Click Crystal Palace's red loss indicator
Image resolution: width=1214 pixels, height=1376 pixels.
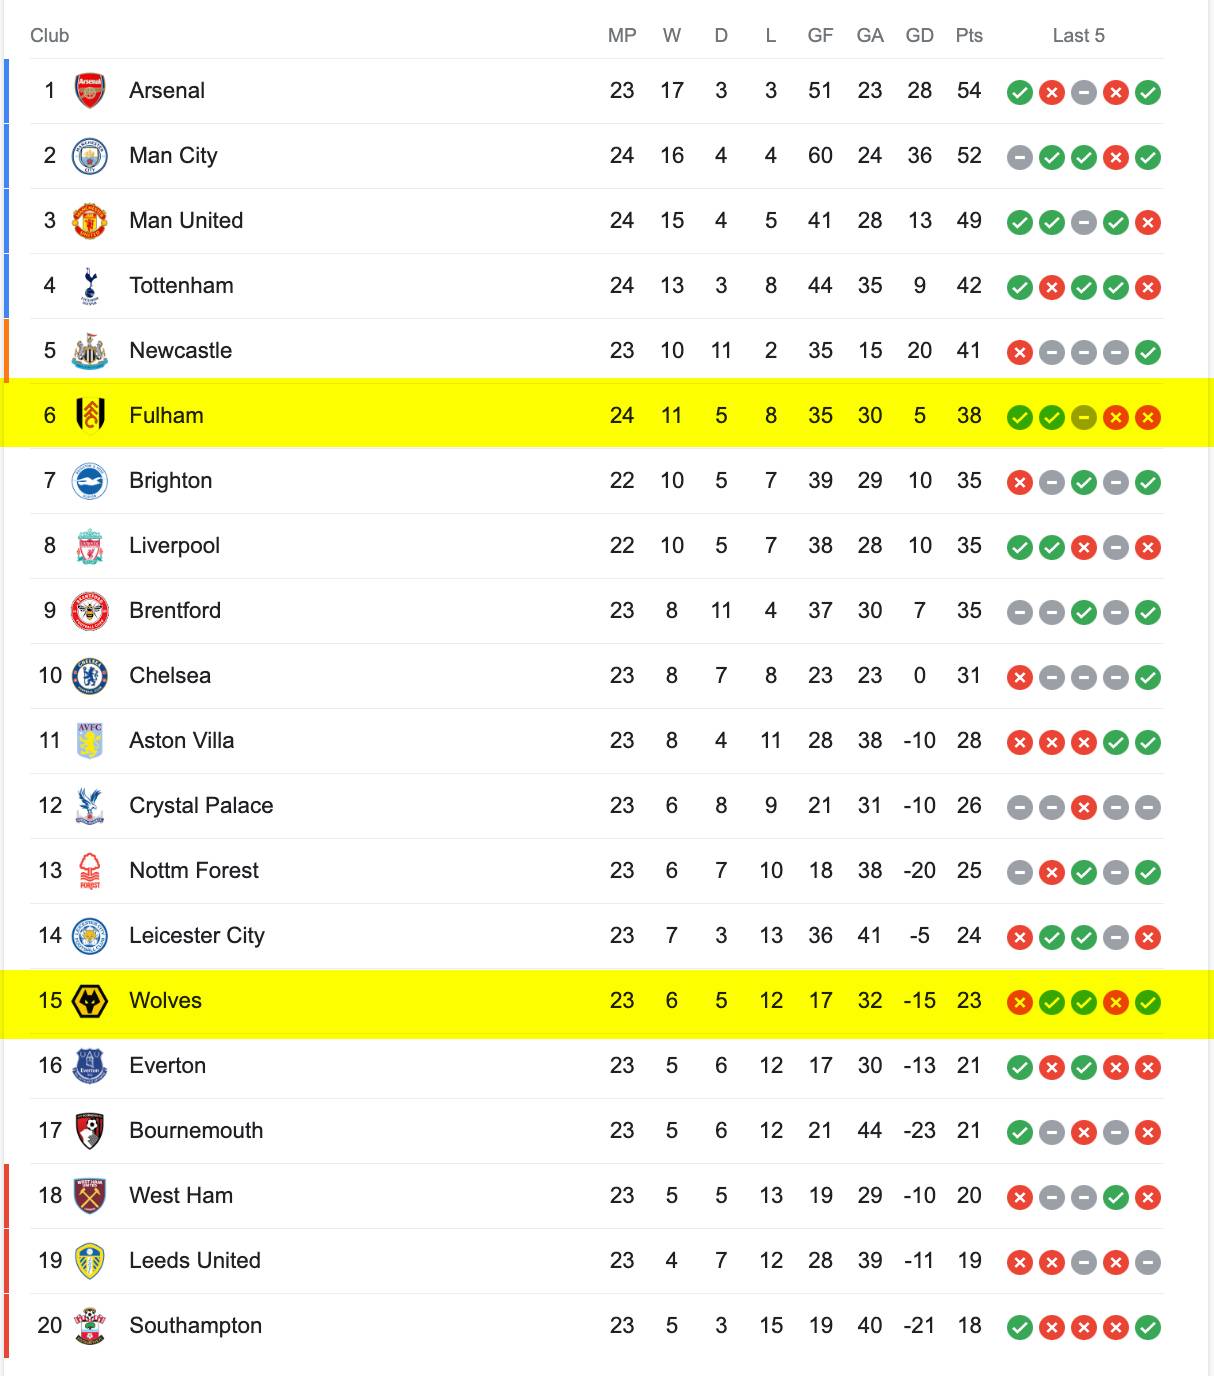1084,808
